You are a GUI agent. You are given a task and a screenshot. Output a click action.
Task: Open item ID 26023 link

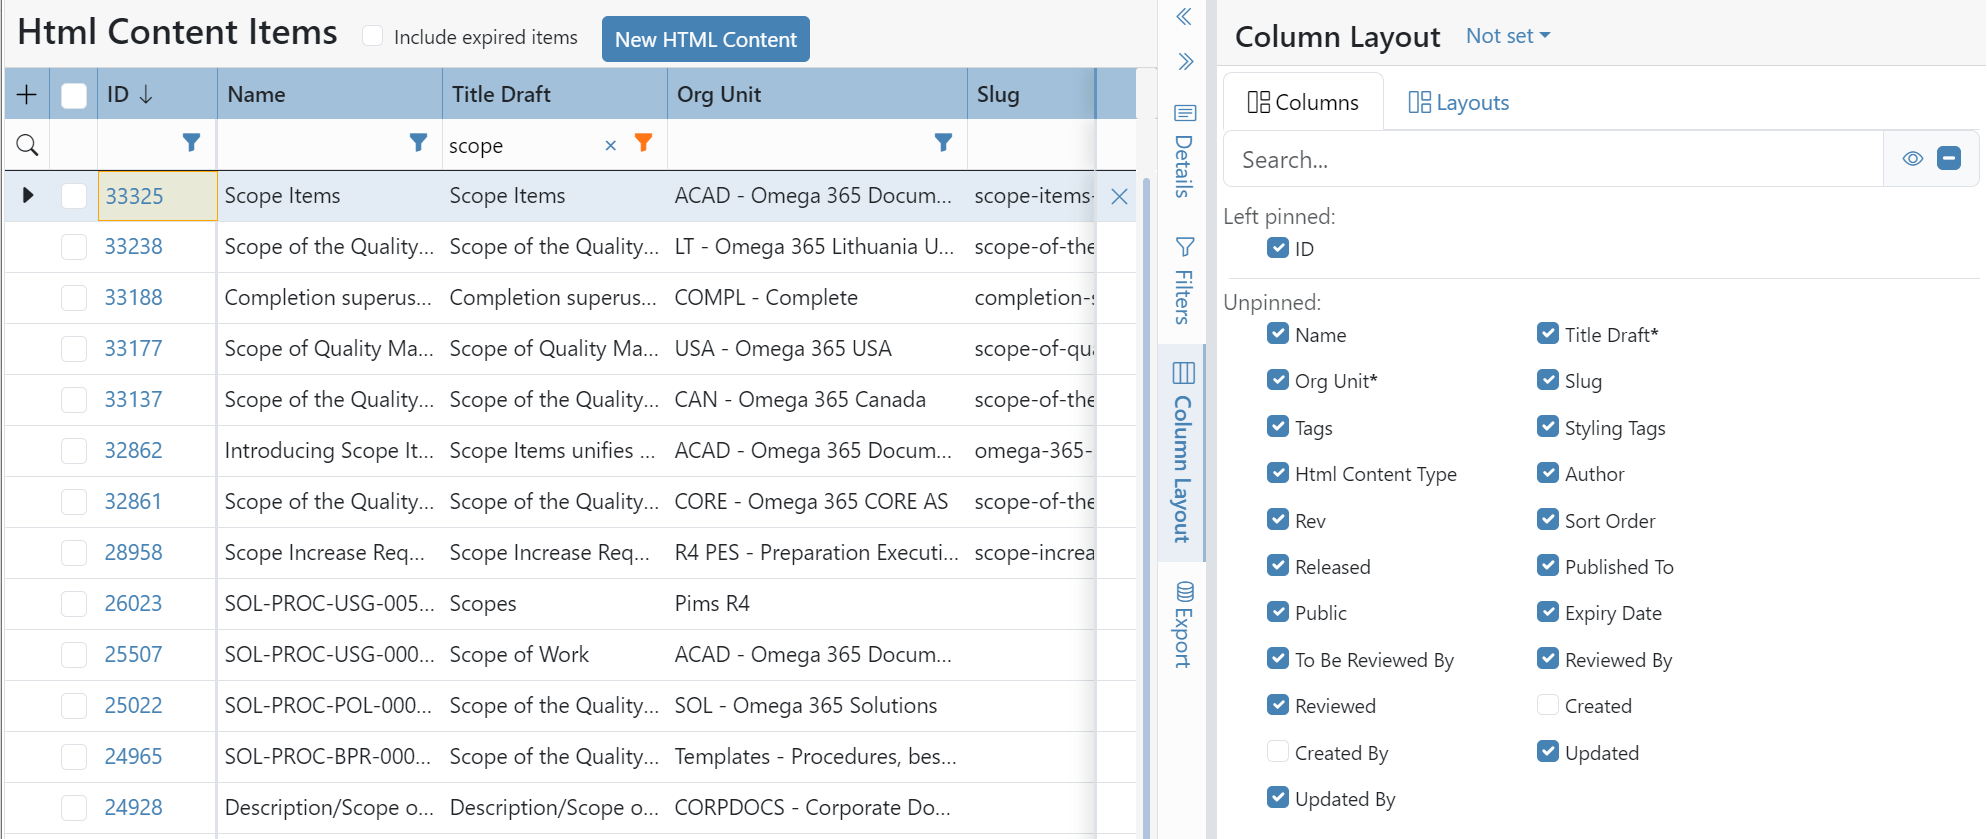134,604
